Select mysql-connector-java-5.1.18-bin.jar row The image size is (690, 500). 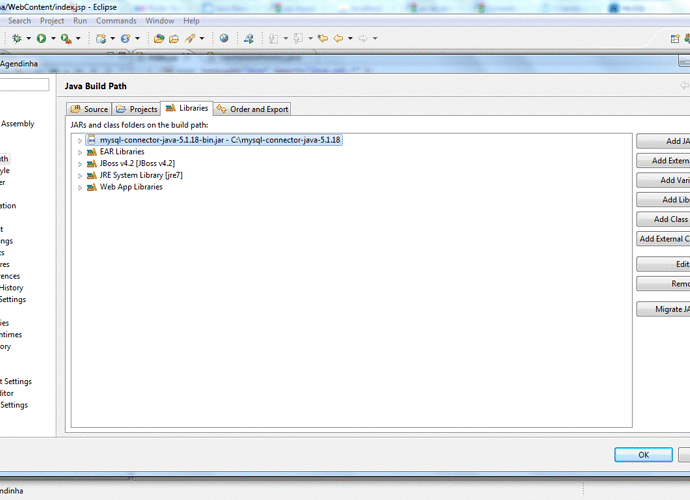click(214, 140)
